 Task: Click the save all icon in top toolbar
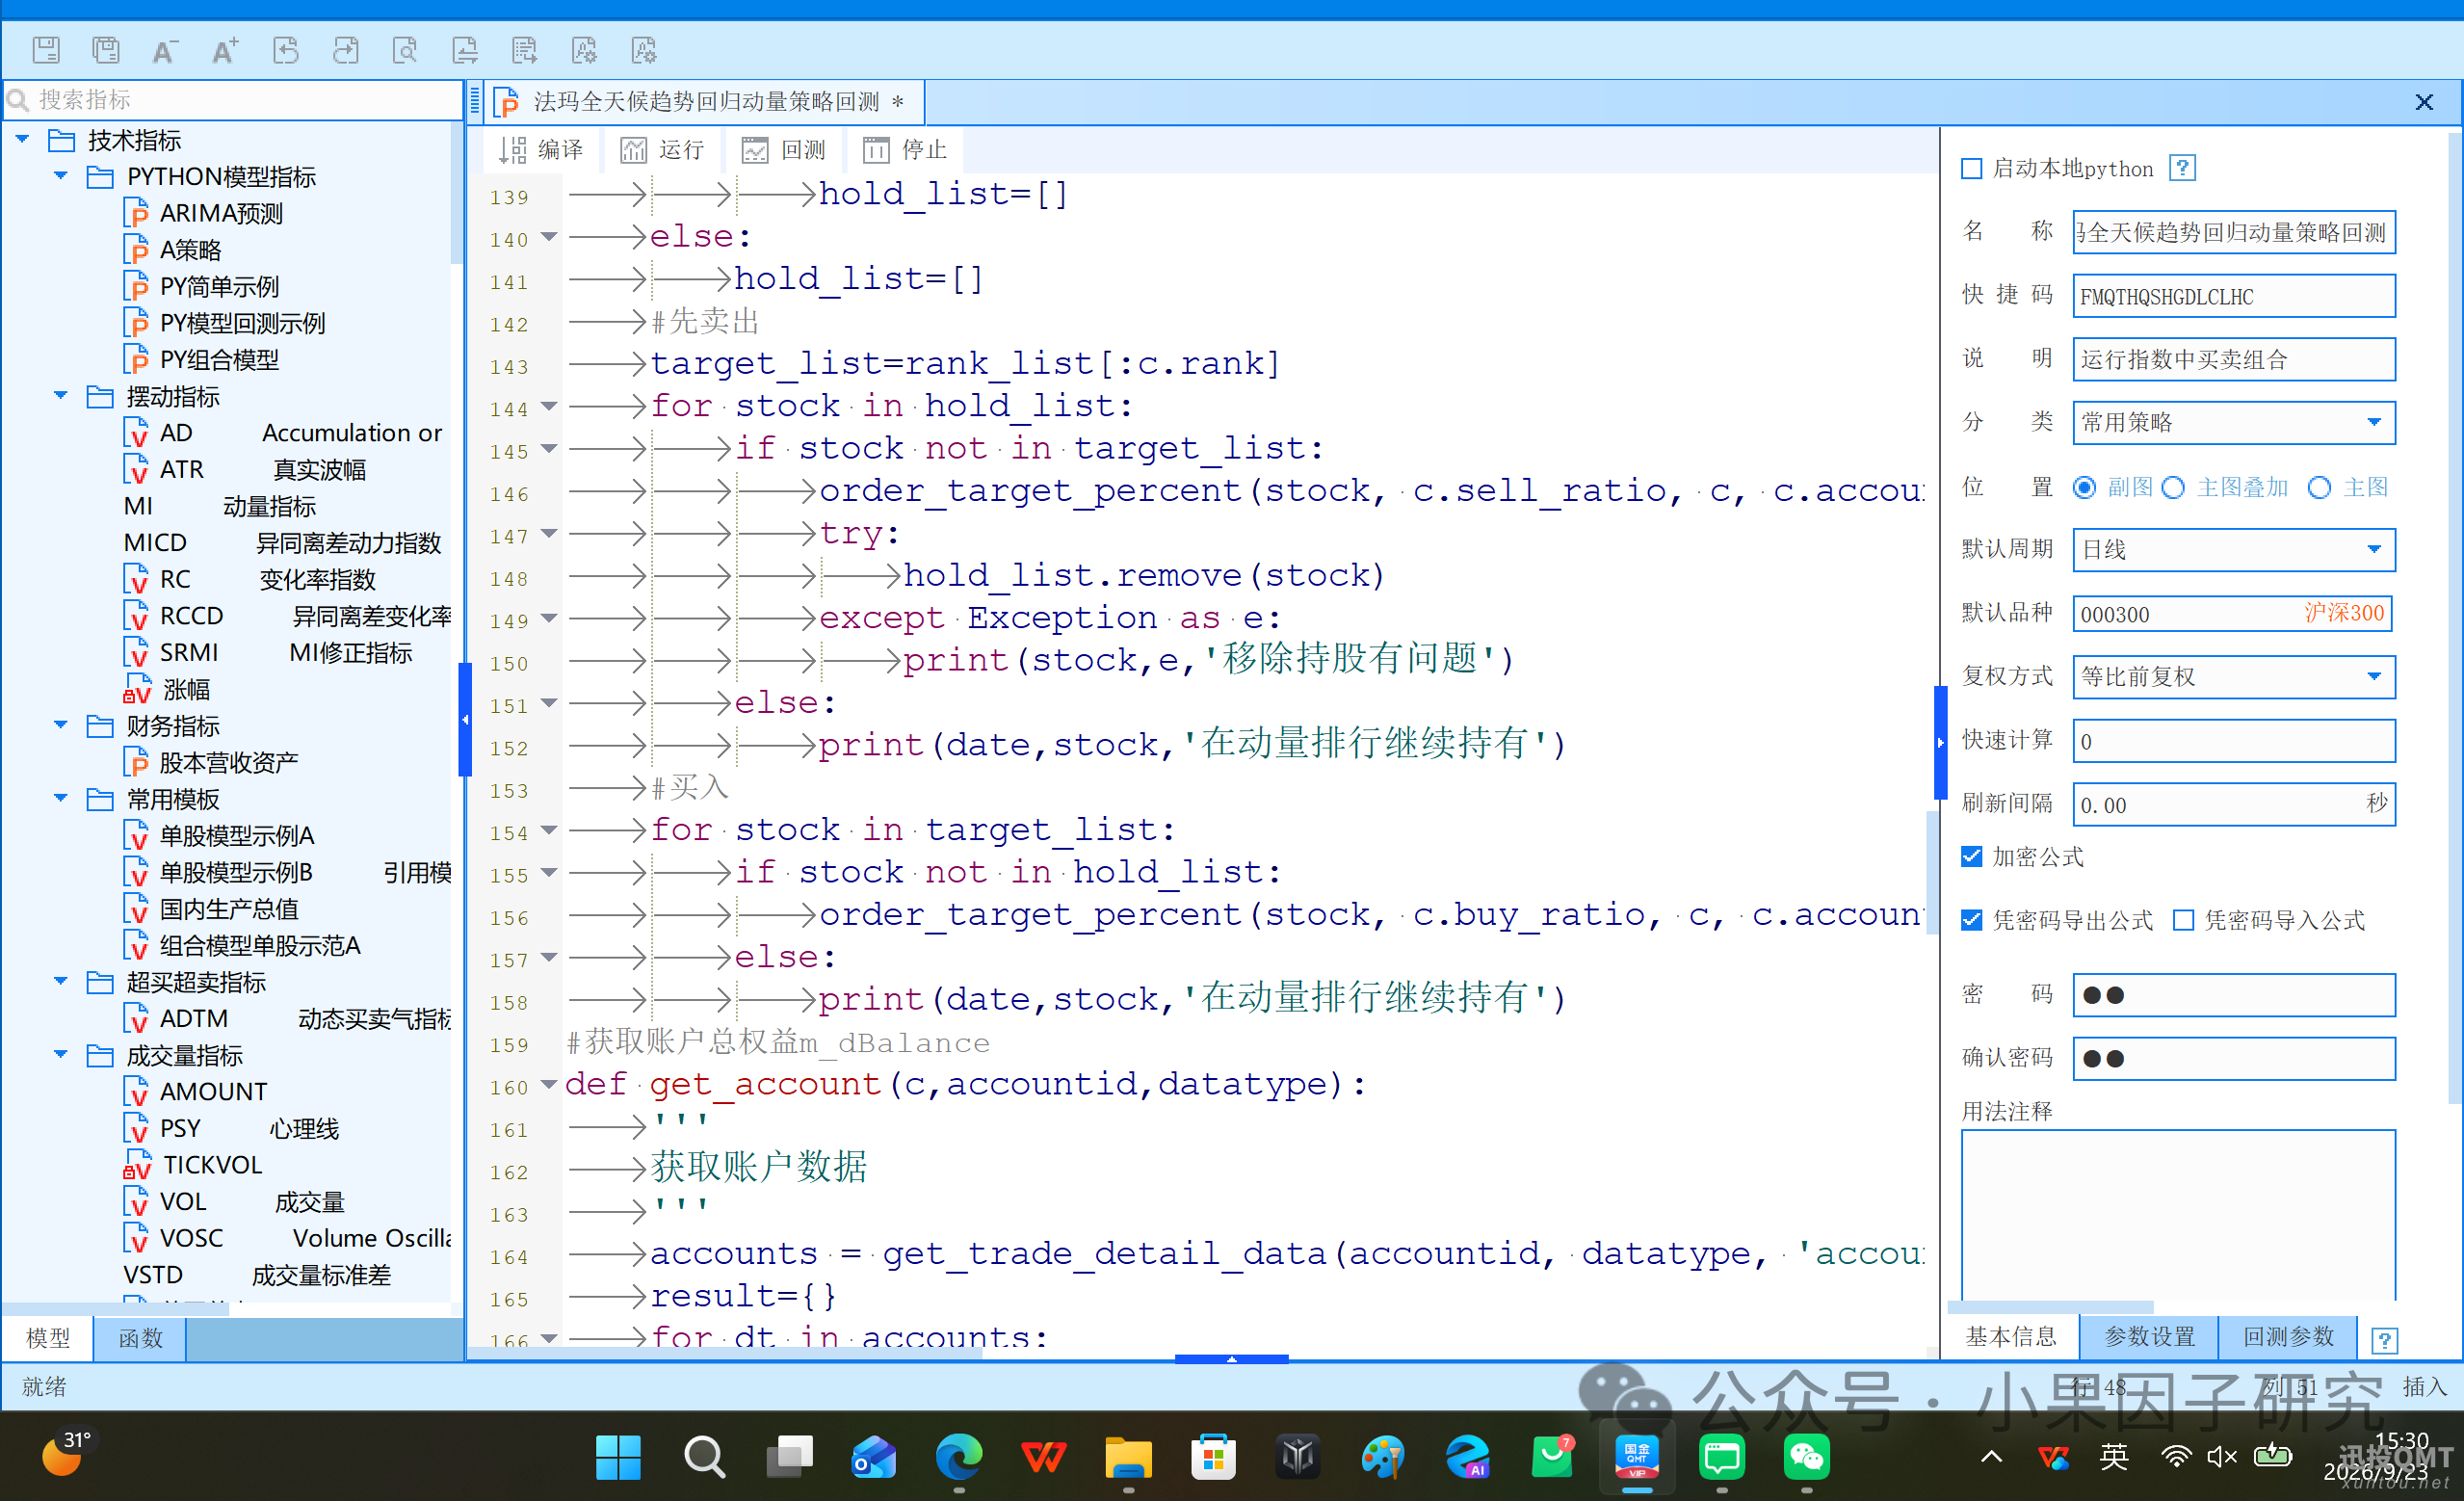point(105,50)
